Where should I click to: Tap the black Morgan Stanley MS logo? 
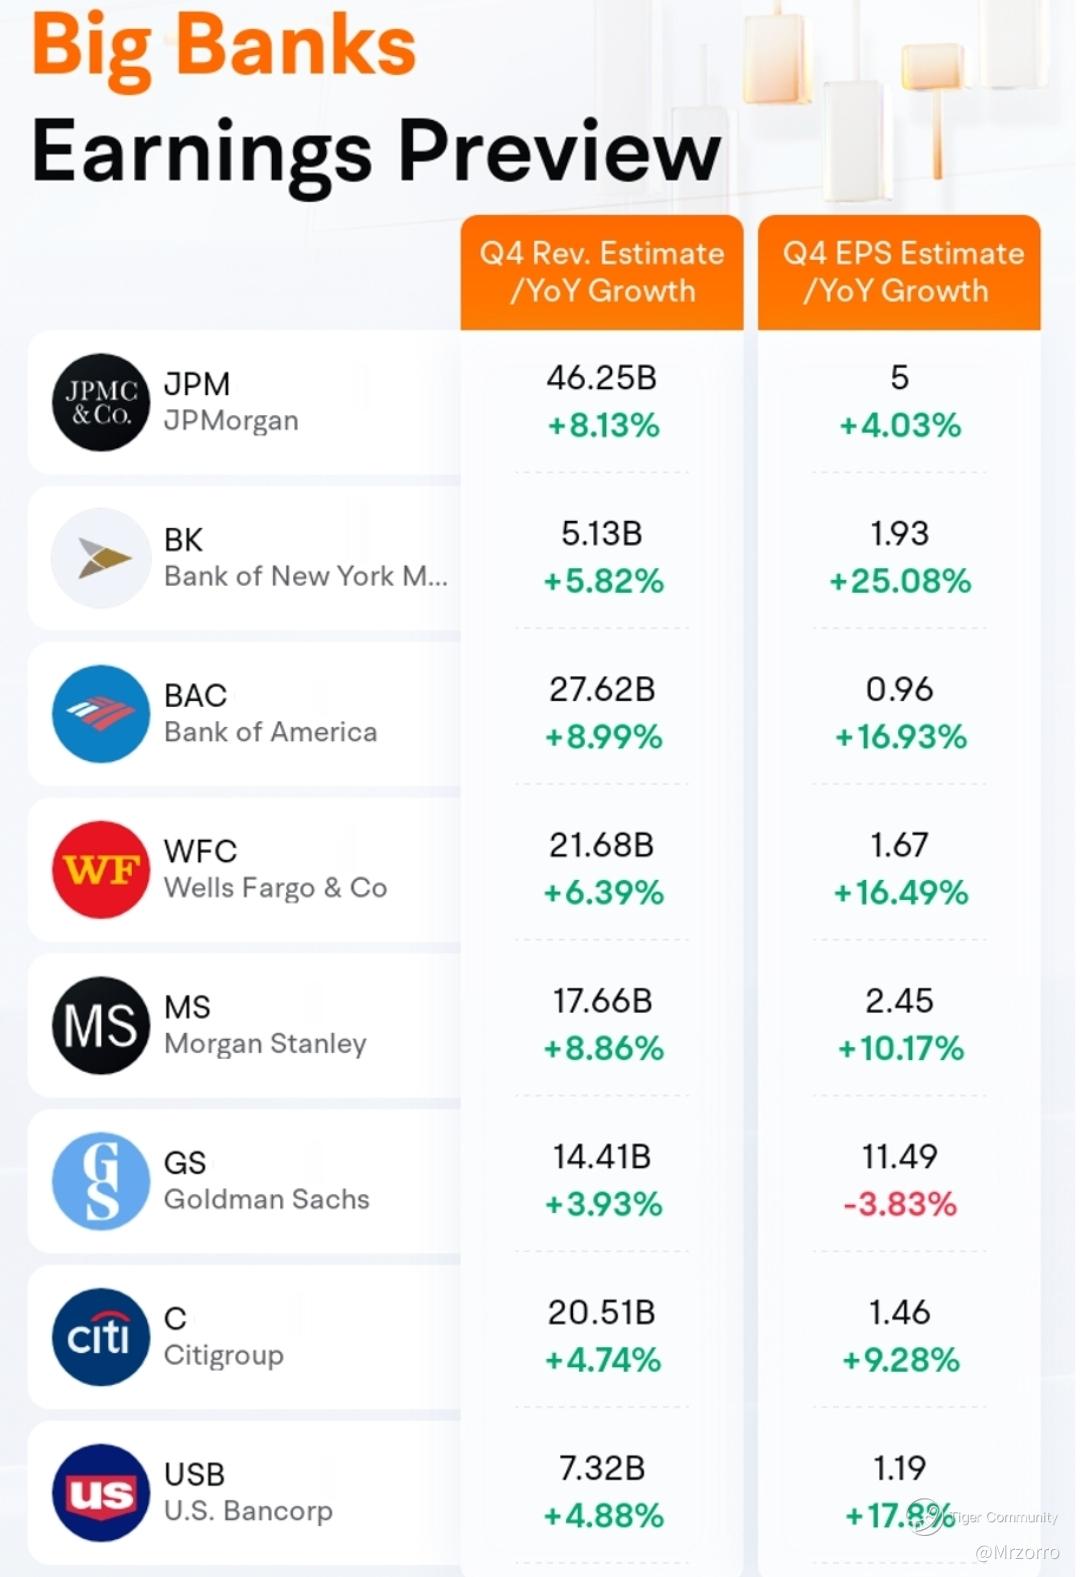[x=101, y=1026]
